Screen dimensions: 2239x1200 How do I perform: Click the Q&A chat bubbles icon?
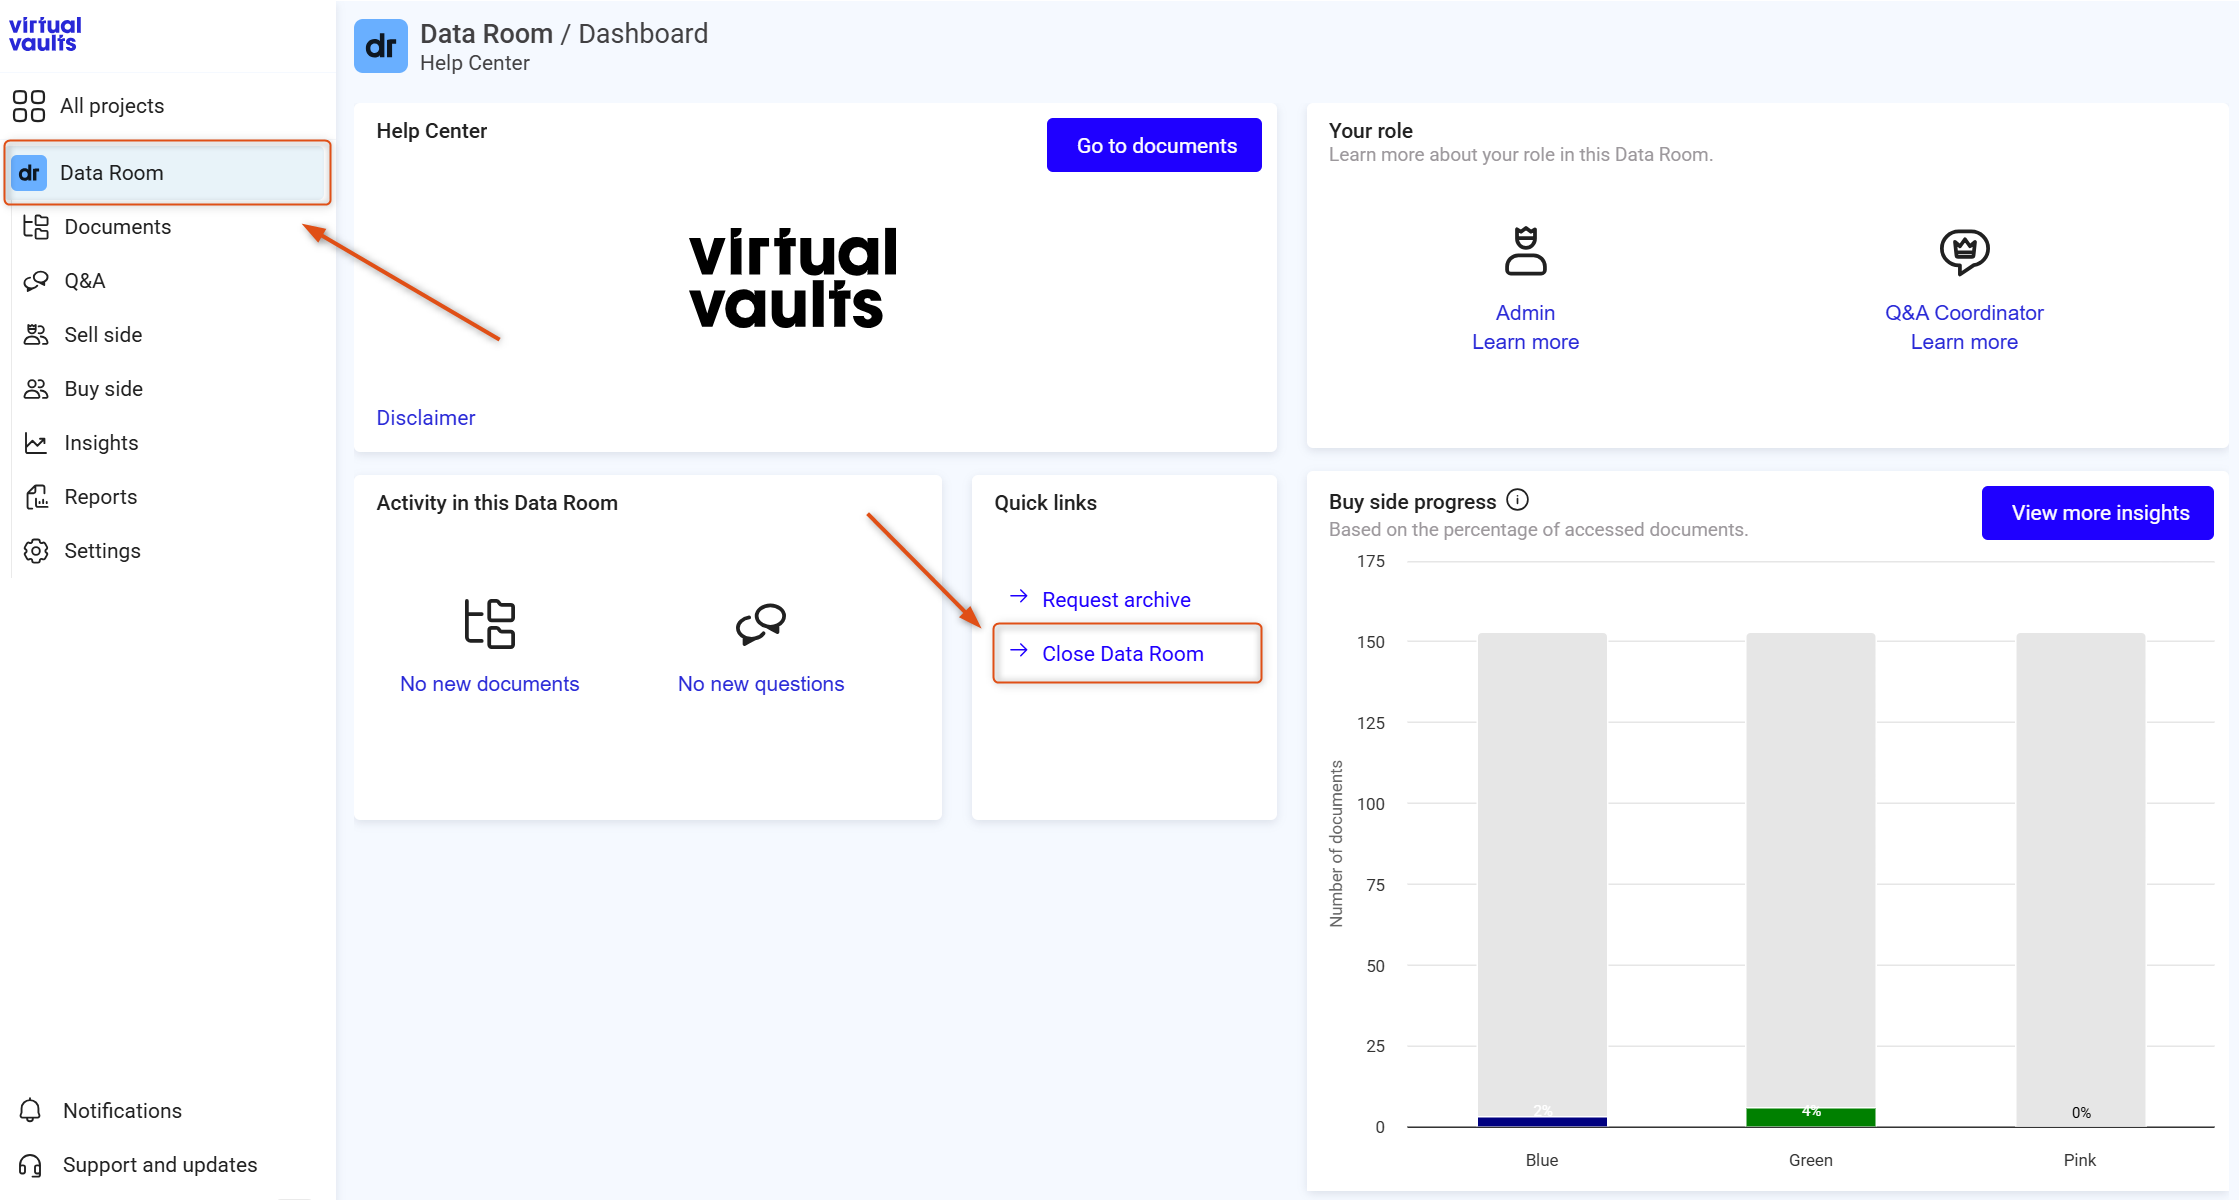[x=36, y=281]
